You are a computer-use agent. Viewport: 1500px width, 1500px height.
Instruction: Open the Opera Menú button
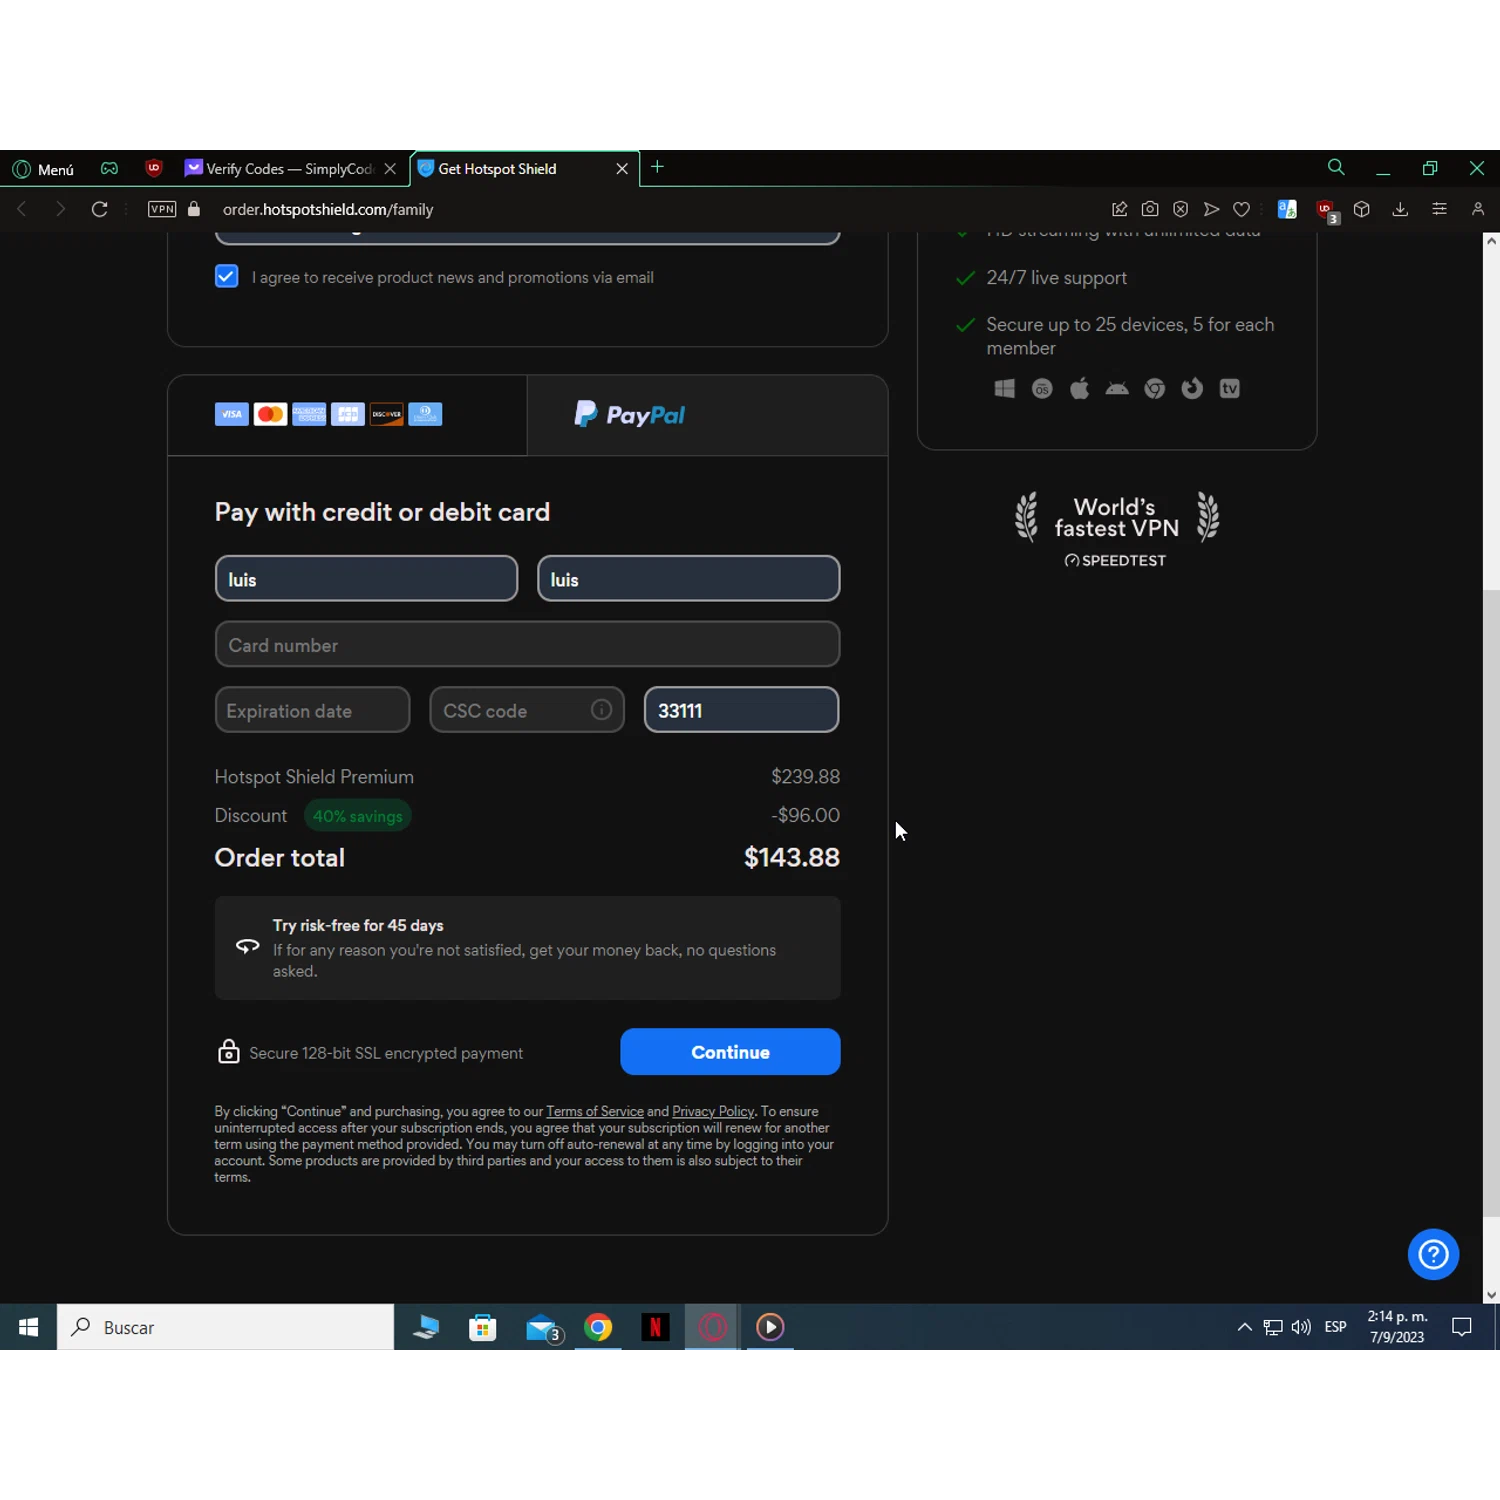pyautogui.click(x=43, y=169)
